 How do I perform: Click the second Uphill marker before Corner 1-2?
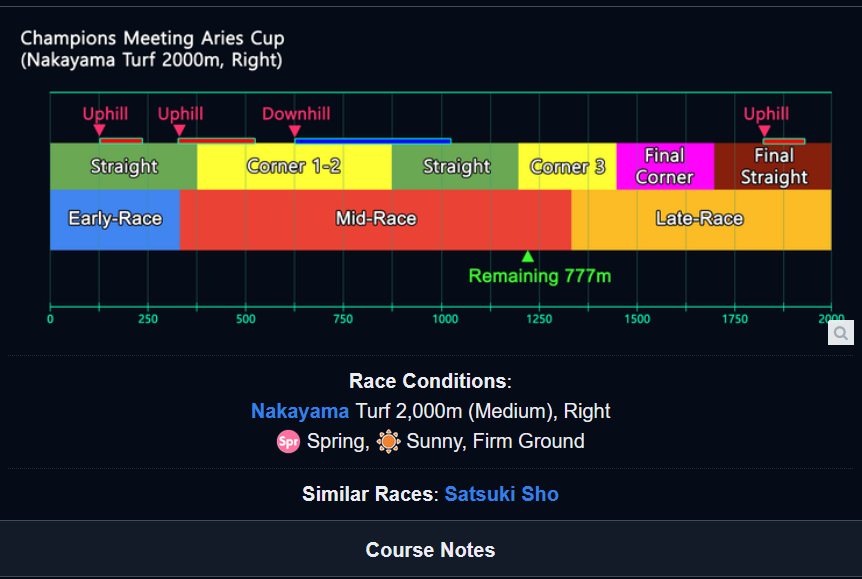click(x=179, y=130)
